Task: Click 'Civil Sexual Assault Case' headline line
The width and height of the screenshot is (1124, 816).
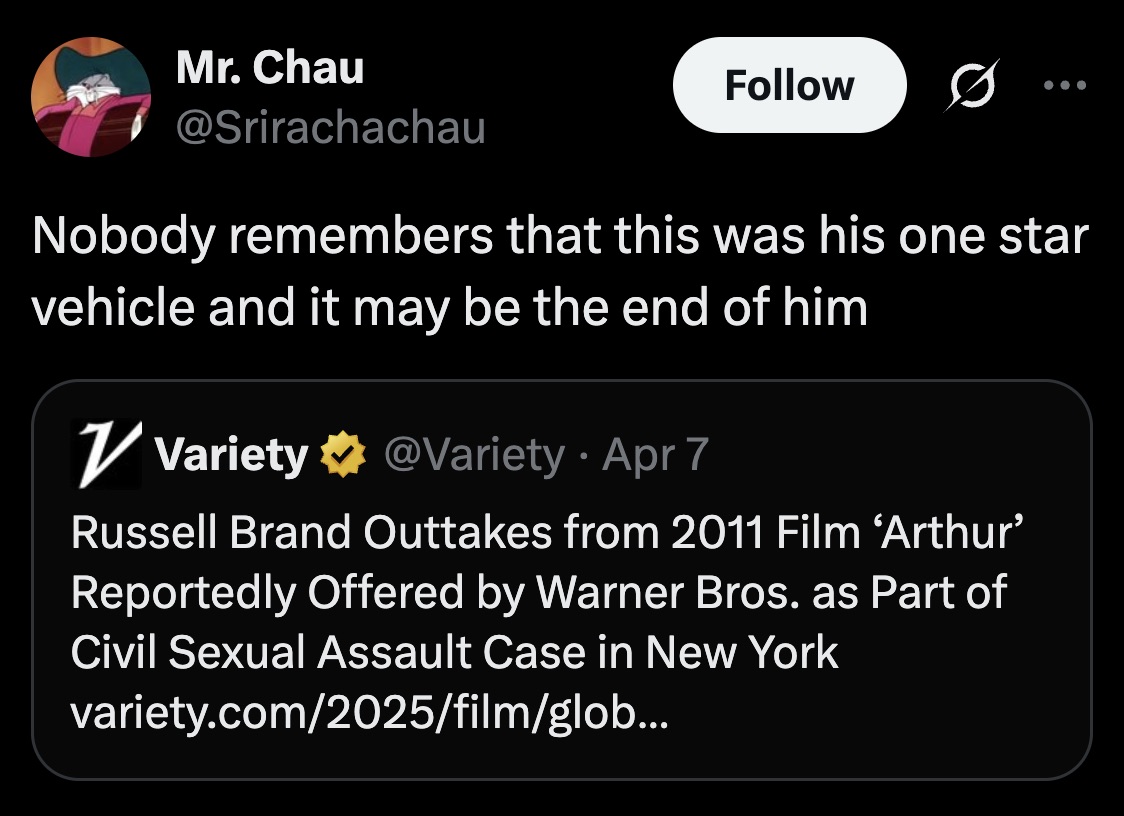Action: point(454,653)
